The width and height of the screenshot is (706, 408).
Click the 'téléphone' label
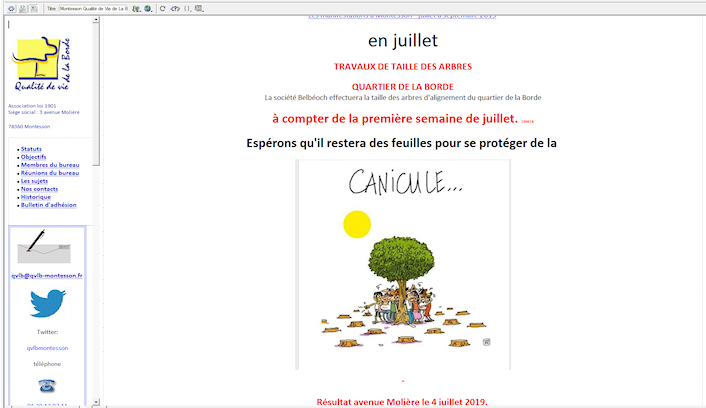point(47,364)
